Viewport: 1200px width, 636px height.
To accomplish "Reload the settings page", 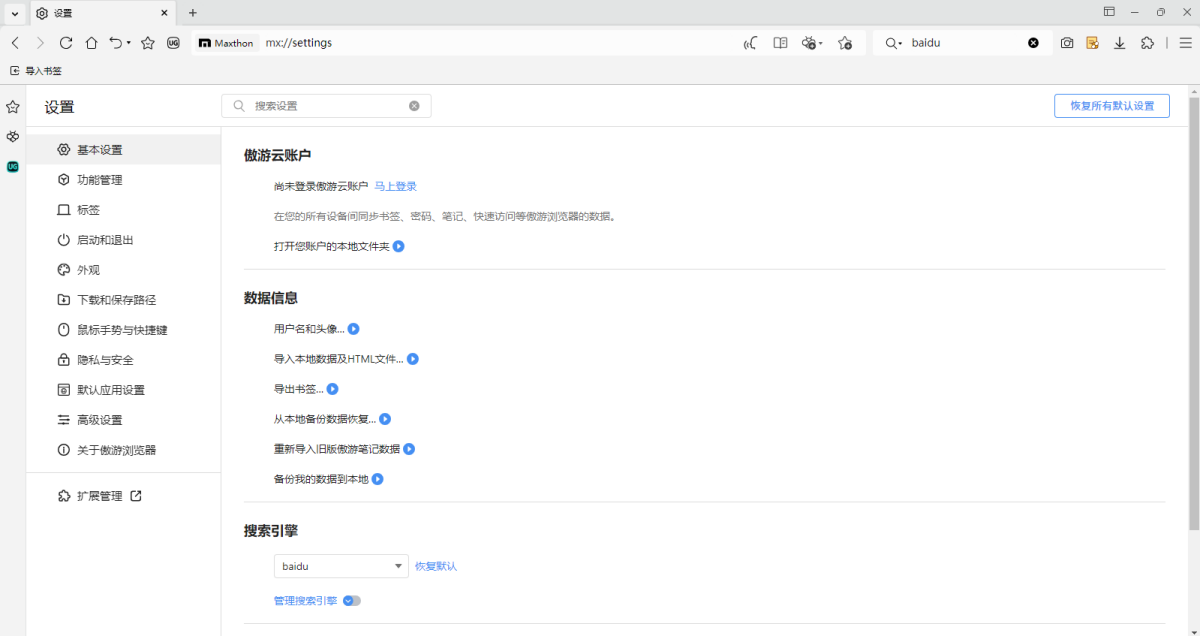I will coord(66,43).
